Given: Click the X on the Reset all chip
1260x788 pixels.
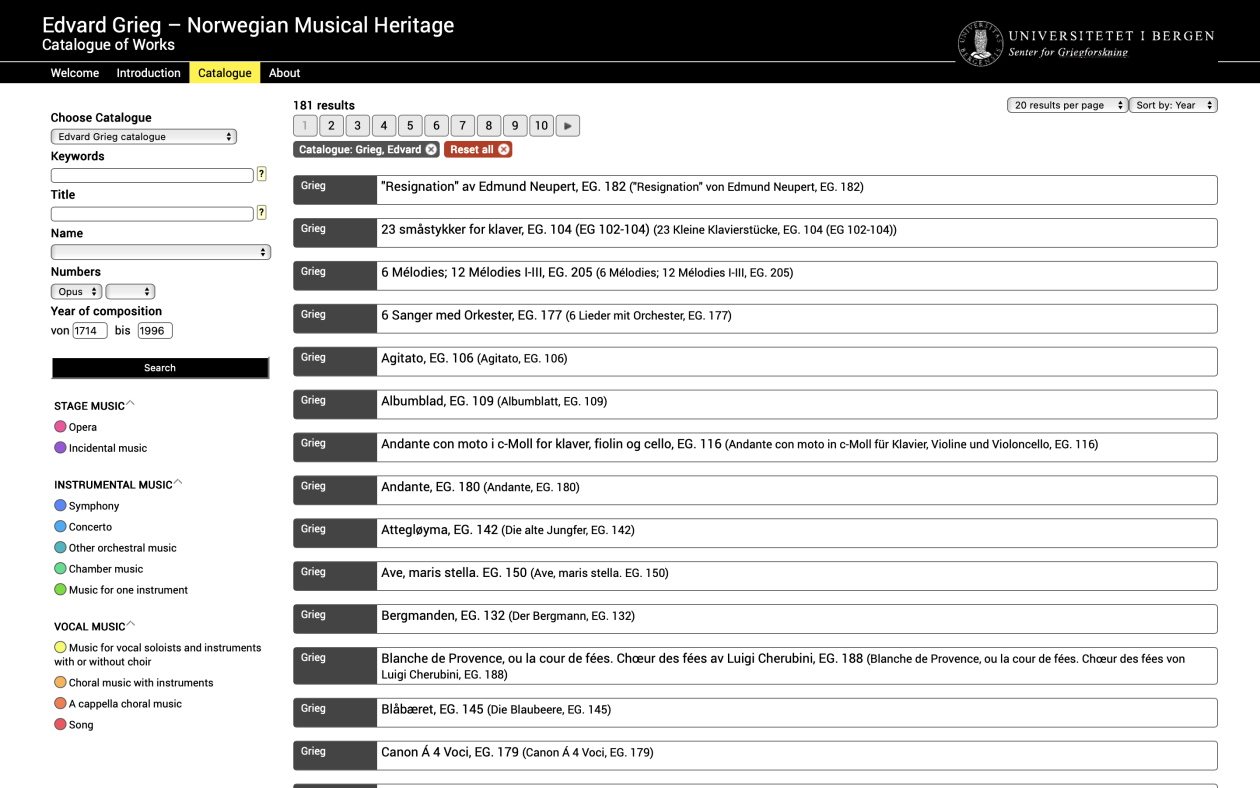Looking at the screenshot, I should click(x=503, y=149).
